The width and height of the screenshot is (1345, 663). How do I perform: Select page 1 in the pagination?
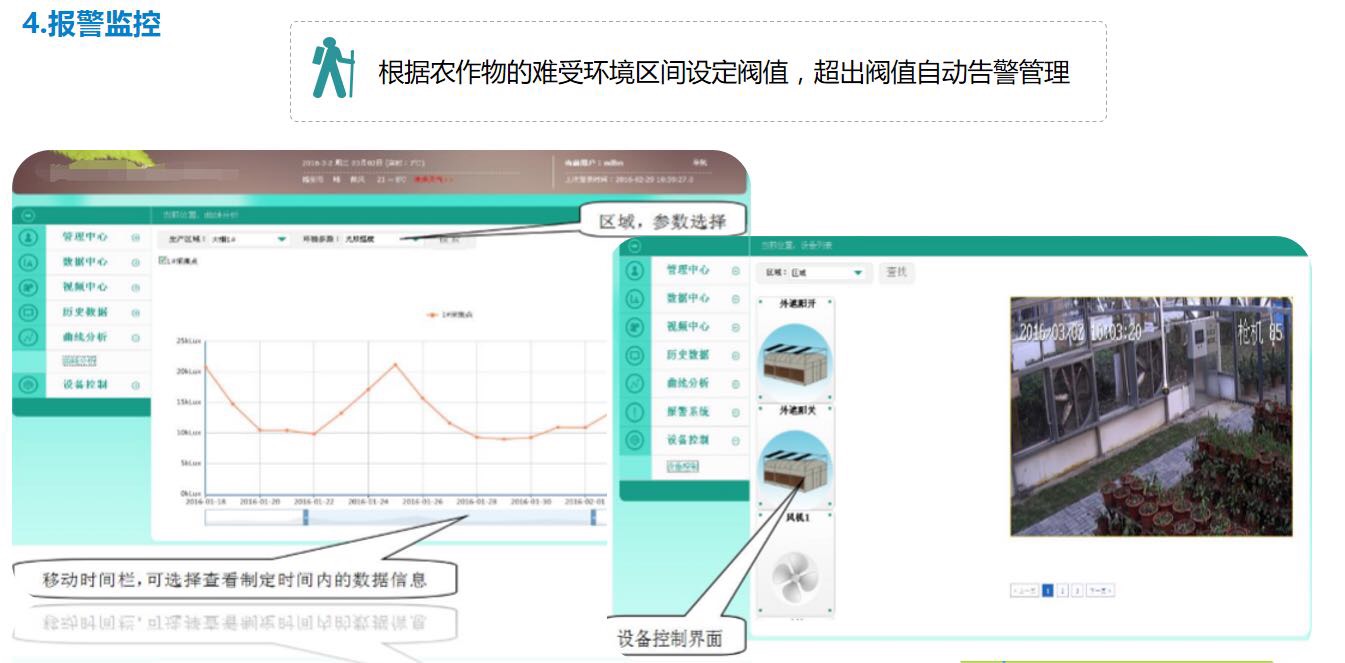pyautogui.click(x=1048, y=591)
